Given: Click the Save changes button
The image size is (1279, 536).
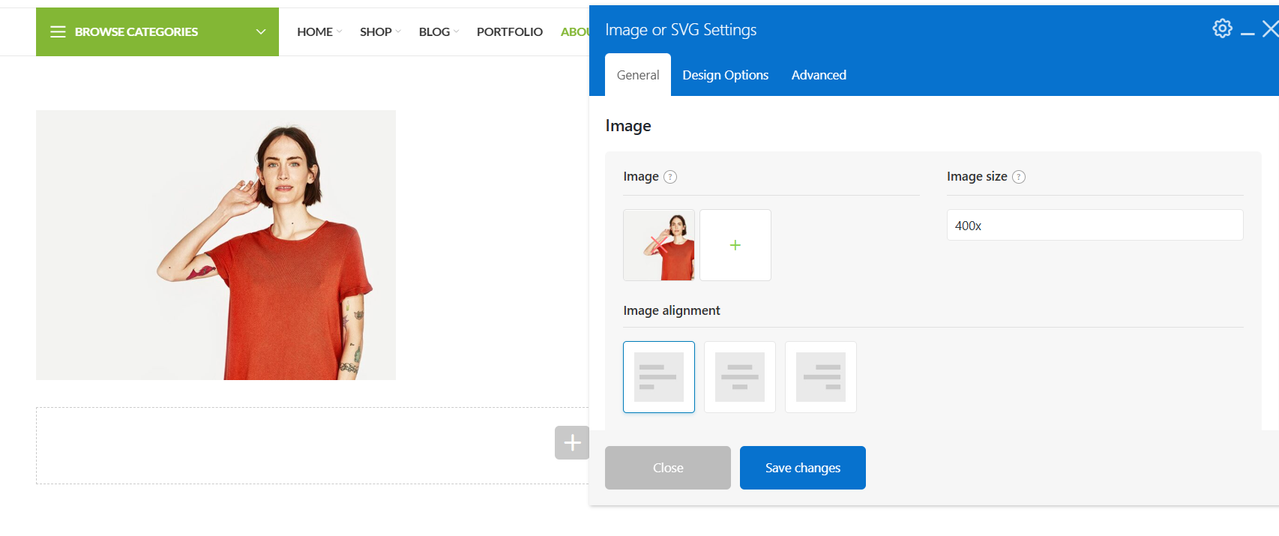Looking at the screenshot, I should [x=803, y=468].
